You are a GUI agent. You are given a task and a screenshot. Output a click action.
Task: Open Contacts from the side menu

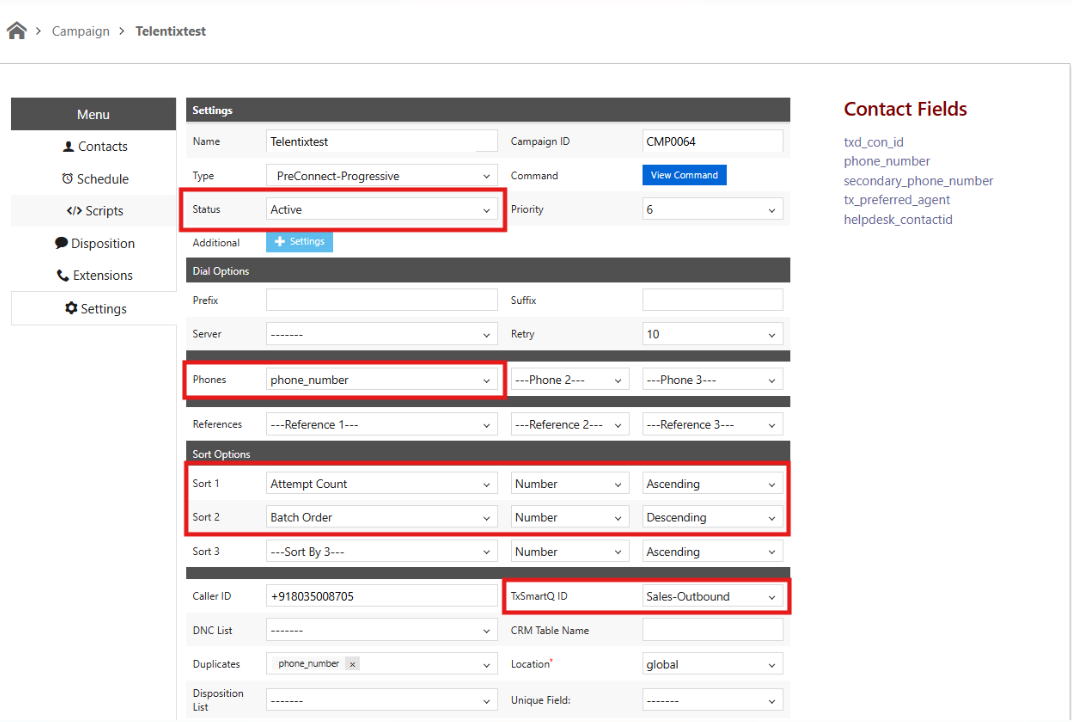tap(94, 146)
